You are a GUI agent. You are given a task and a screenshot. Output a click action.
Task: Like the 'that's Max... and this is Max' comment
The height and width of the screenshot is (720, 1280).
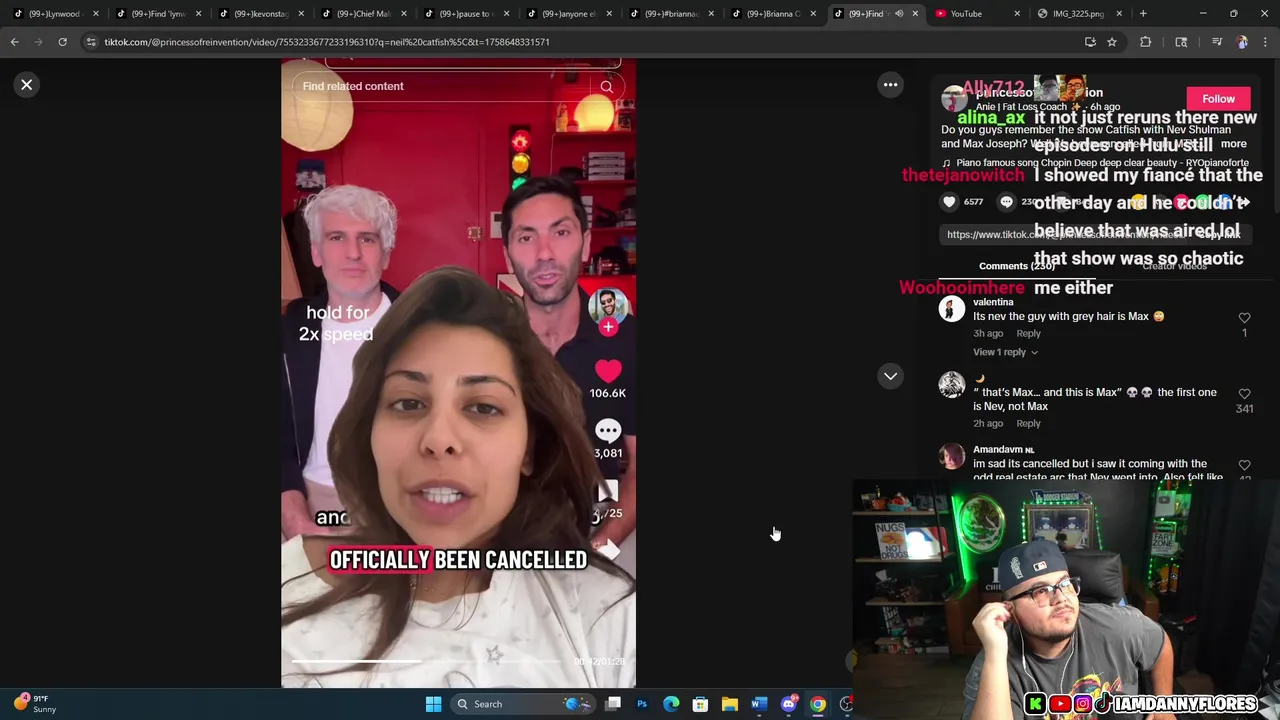pyautogui.click(x=1244, y=394)
